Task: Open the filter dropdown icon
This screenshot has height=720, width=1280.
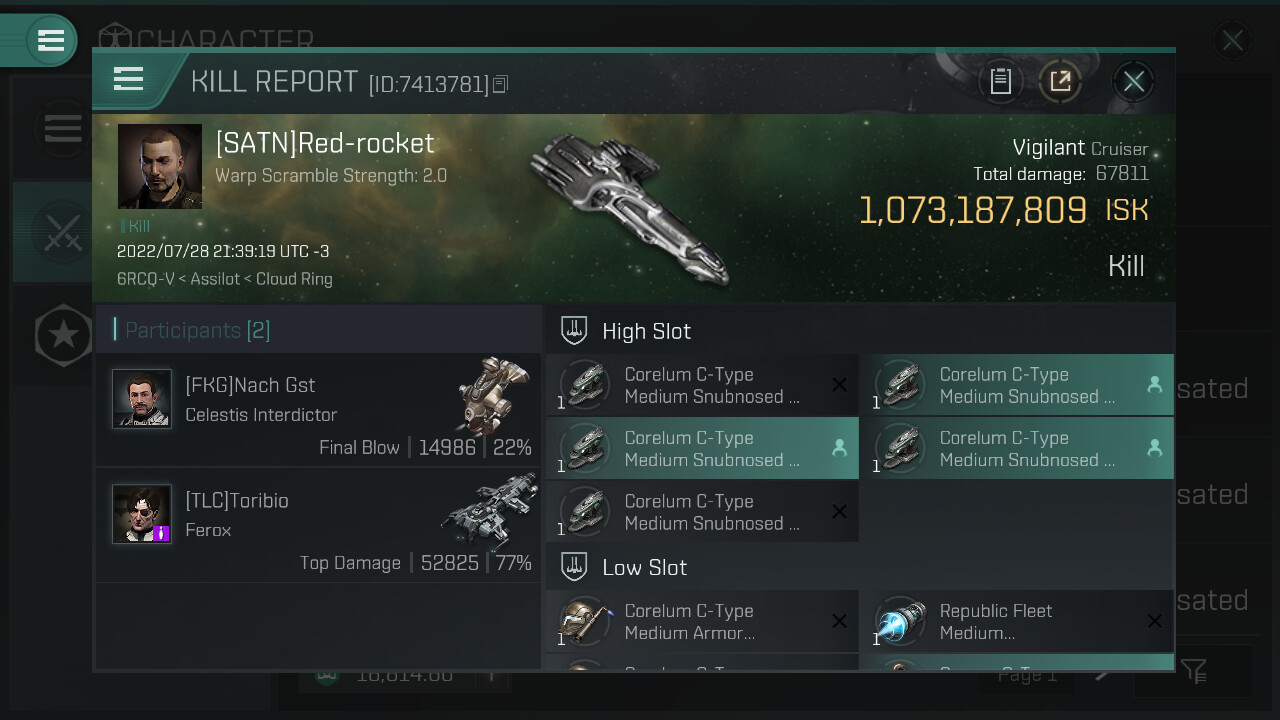Action: click(x=1193, y=671)
